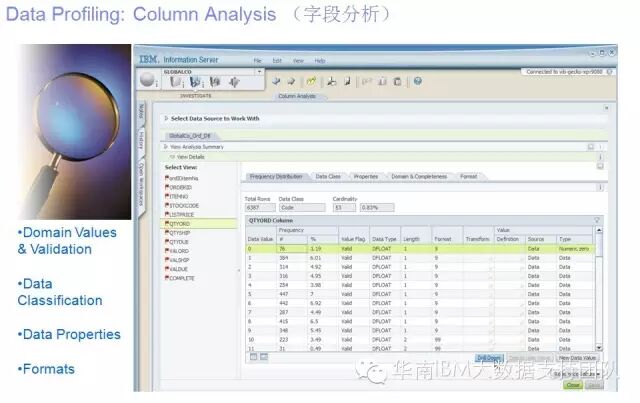
Task: Select LISTPRICE in the column list
Action: click(x=180, y=214)
